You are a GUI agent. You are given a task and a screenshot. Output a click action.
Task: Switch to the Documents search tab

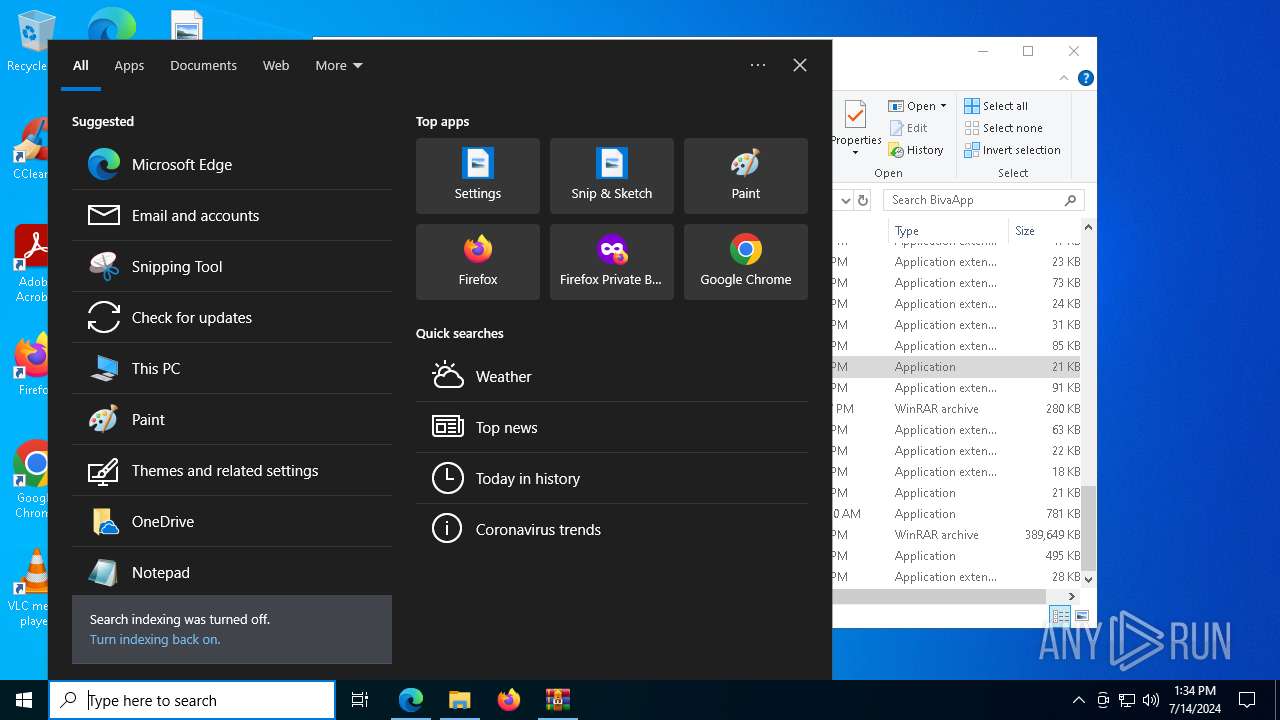(203, 66)
